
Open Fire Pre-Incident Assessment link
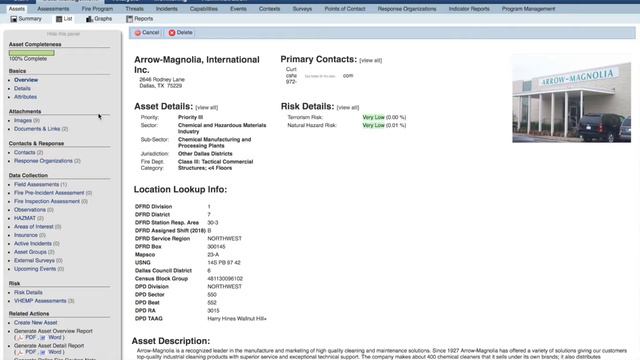pos(49,193)
